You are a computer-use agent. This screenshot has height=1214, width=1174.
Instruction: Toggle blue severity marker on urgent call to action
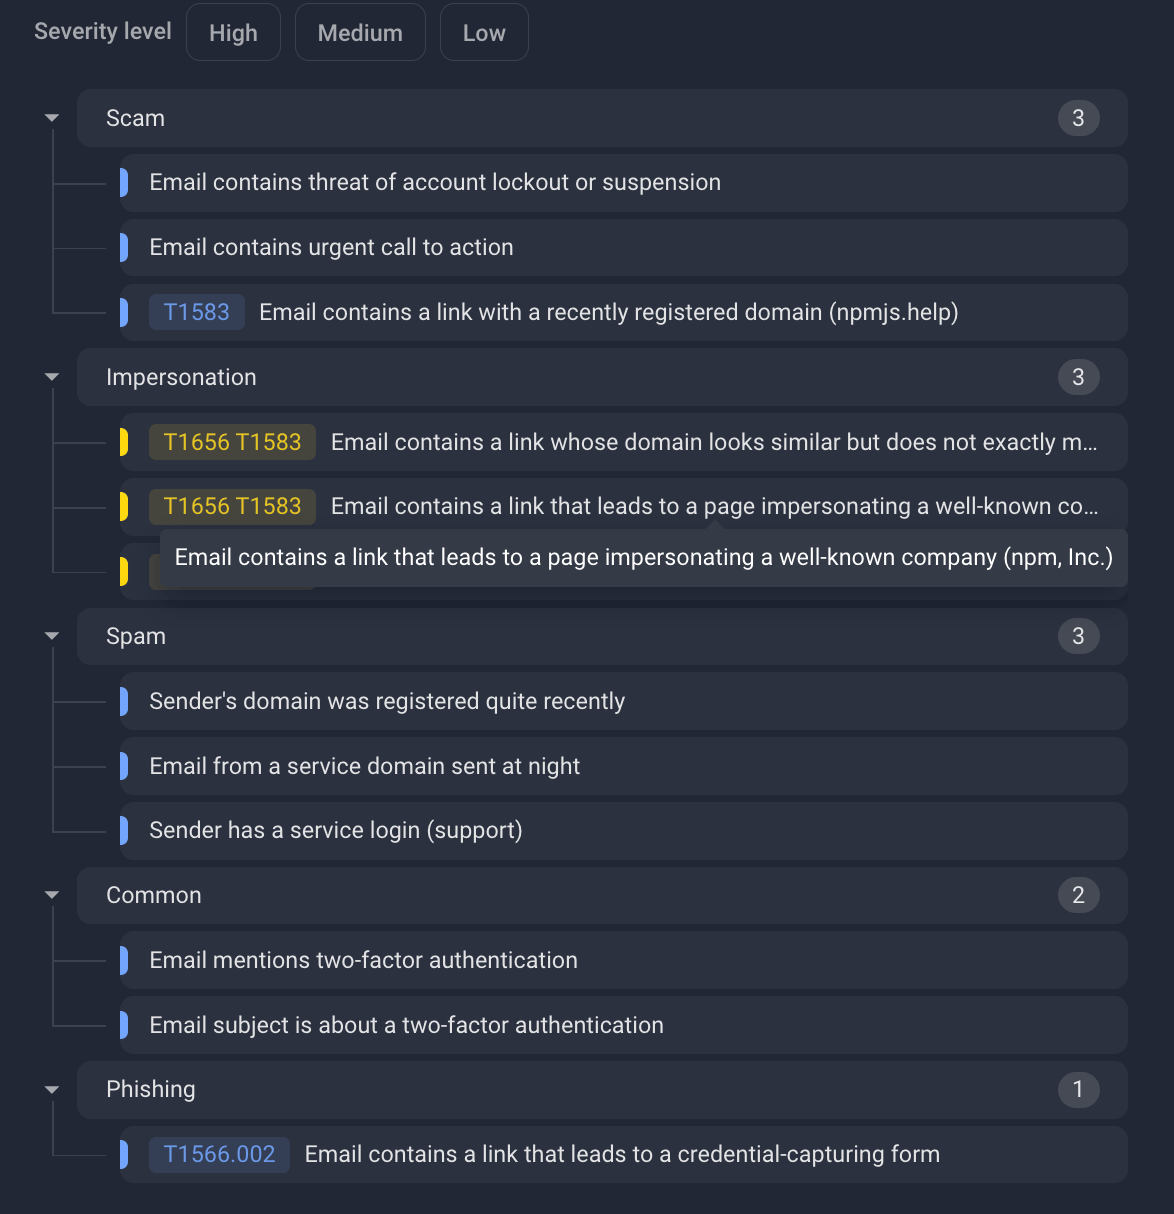(x=123, y=247)
